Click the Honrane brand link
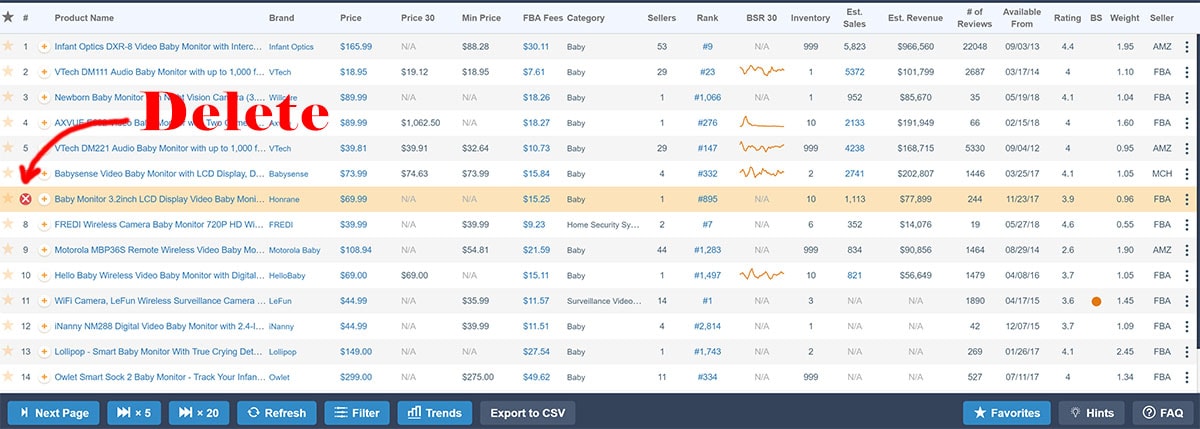Viewport: 1200px width, 429px height. point(284,200)
